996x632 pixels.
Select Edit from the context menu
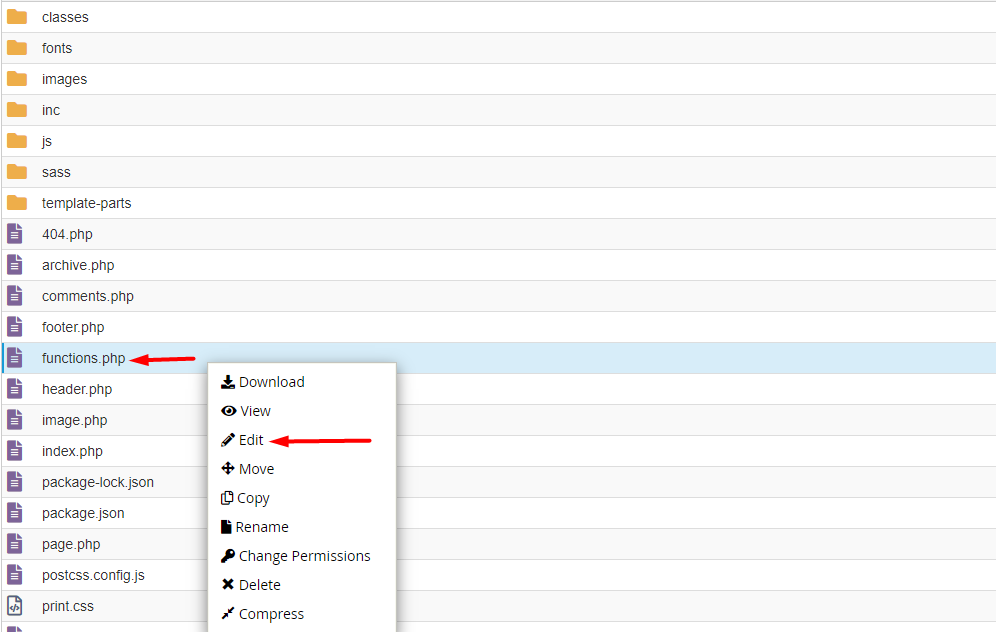point(242,440)
